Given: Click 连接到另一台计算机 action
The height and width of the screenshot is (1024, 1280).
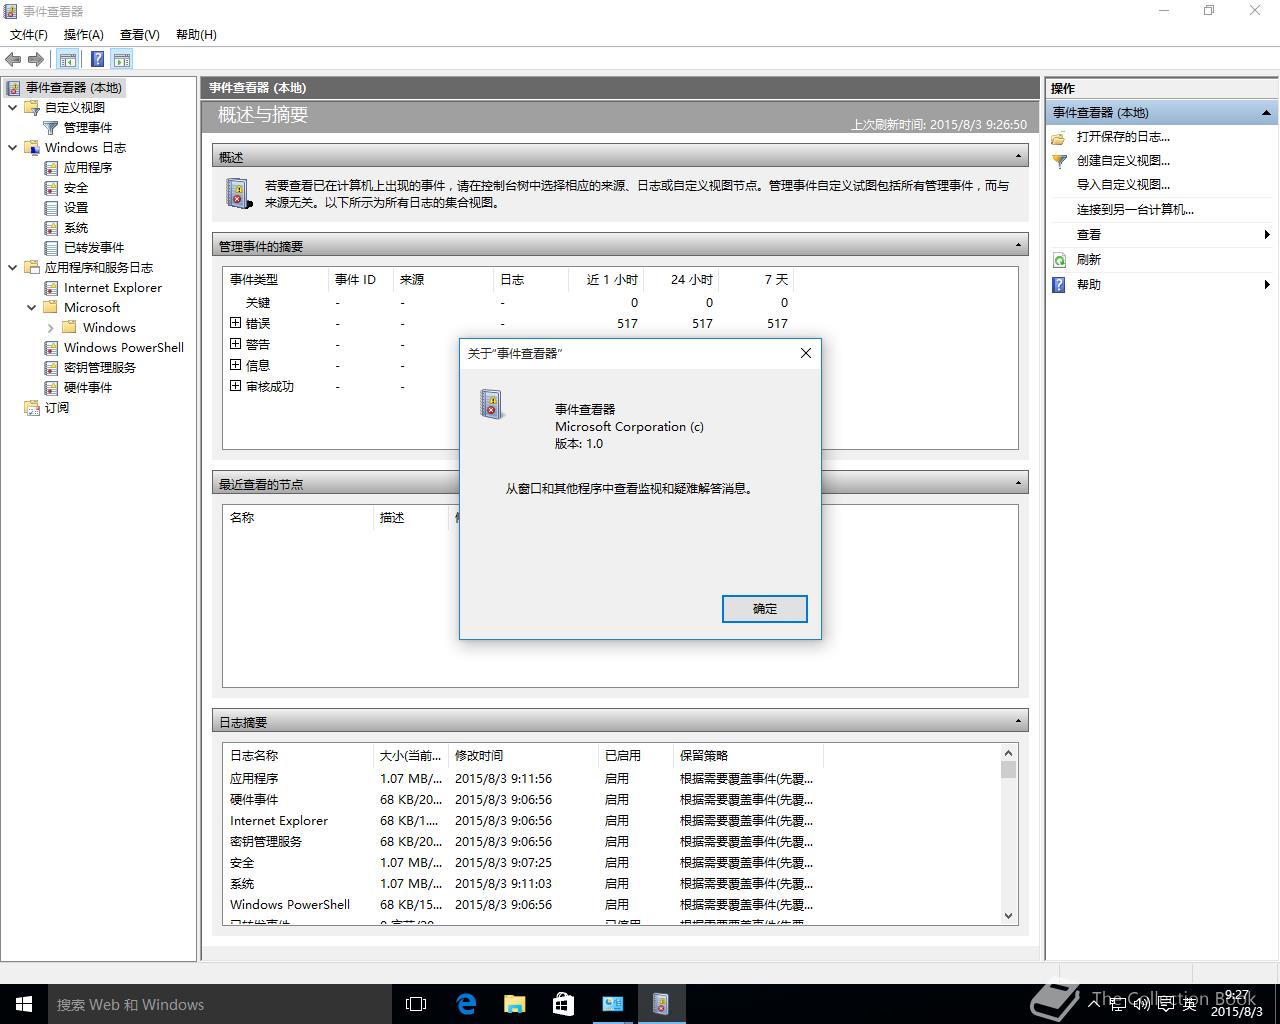Looking at the screenshot, I should (x=1135, y=209).
